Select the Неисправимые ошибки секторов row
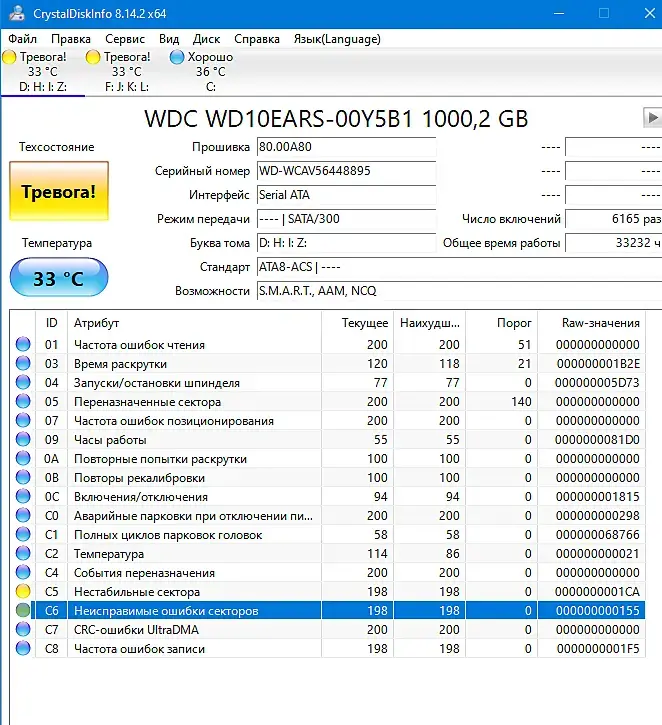The height and width of the screenshot is (725, 662). (x=328, y=610)
